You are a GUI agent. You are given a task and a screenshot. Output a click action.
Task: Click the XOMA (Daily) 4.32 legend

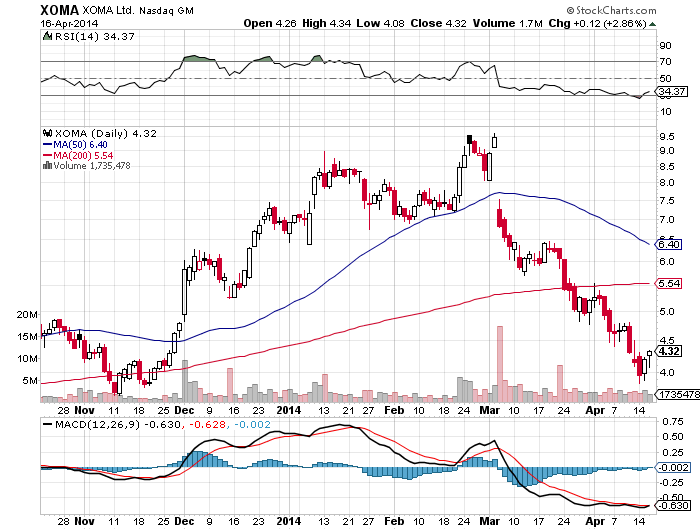(105, 134)
